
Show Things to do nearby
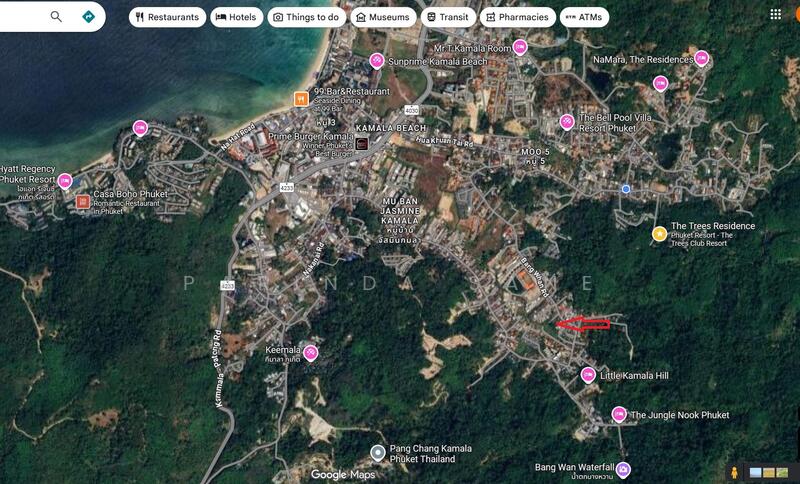point(306,17)
